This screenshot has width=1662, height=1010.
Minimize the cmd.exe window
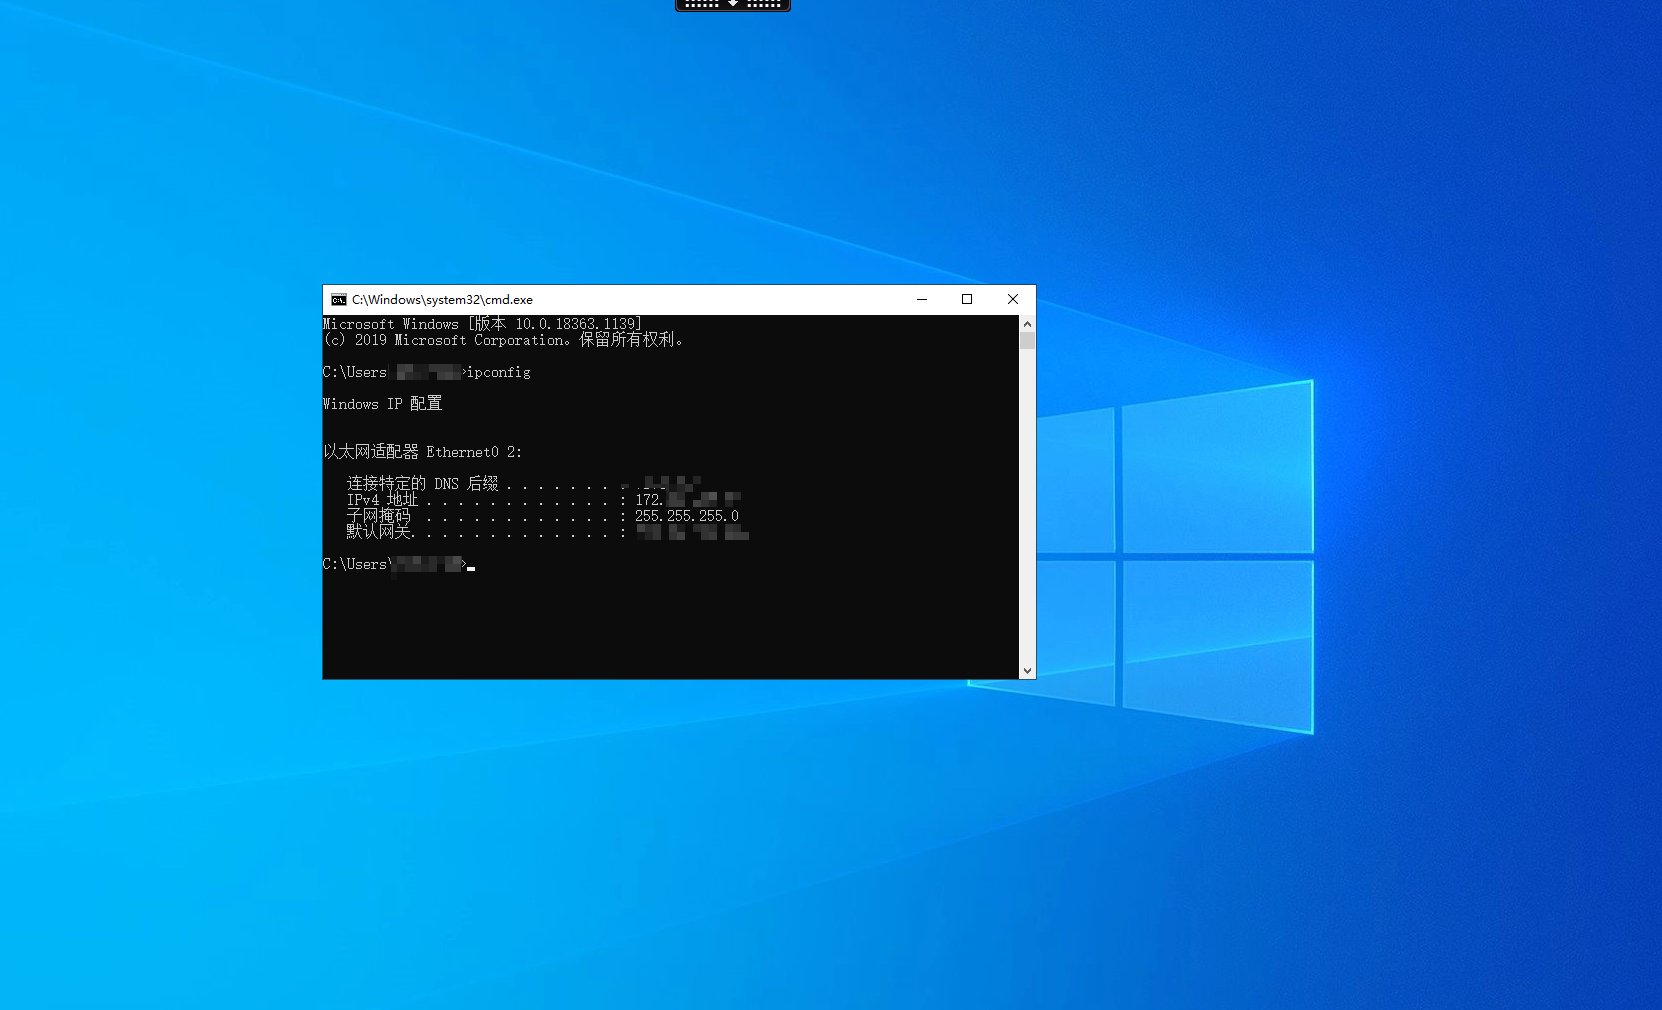point(922,300)
